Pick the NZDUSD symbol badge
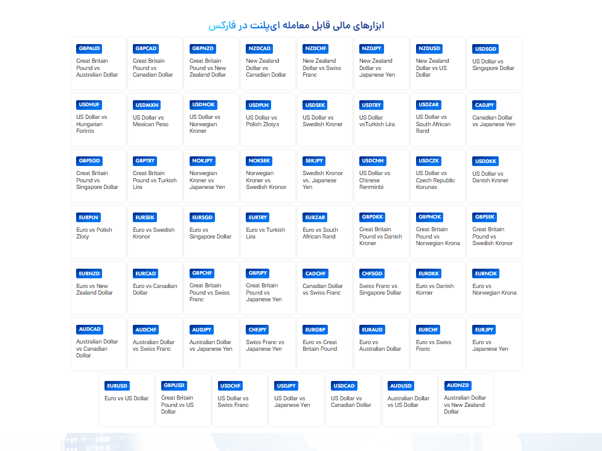 (429, 48)
